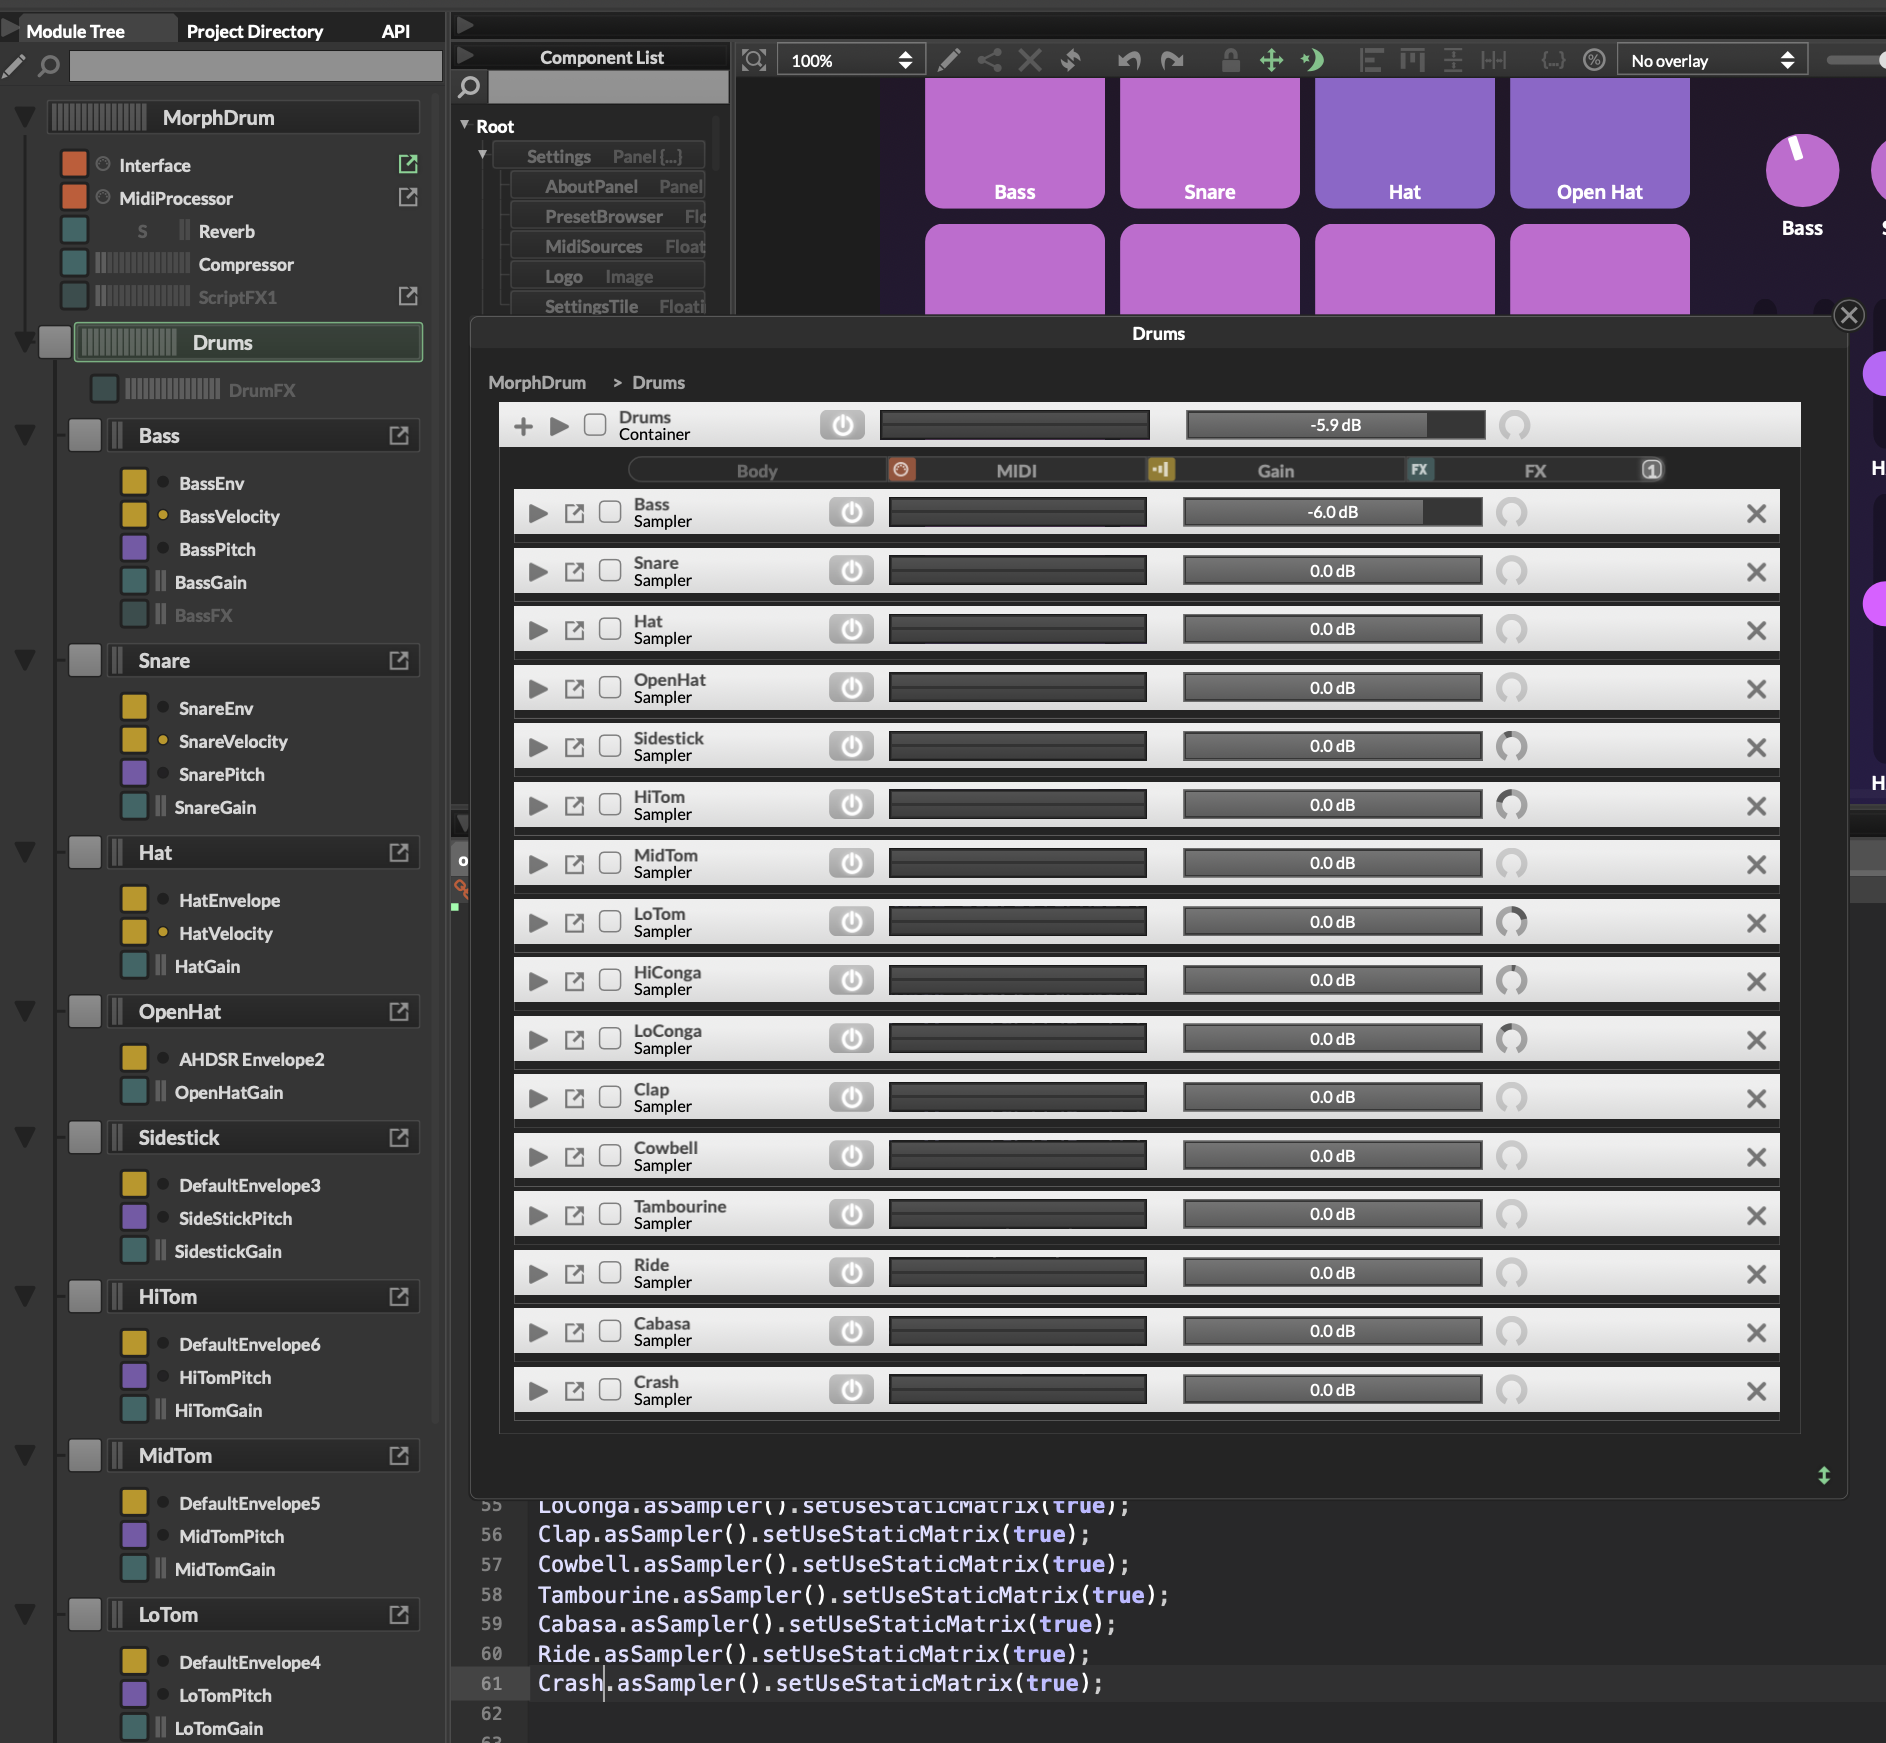Collapse the MorphDrum module tree
The height and width of the screenshot is (1743, 1886).
pos(24,117)
